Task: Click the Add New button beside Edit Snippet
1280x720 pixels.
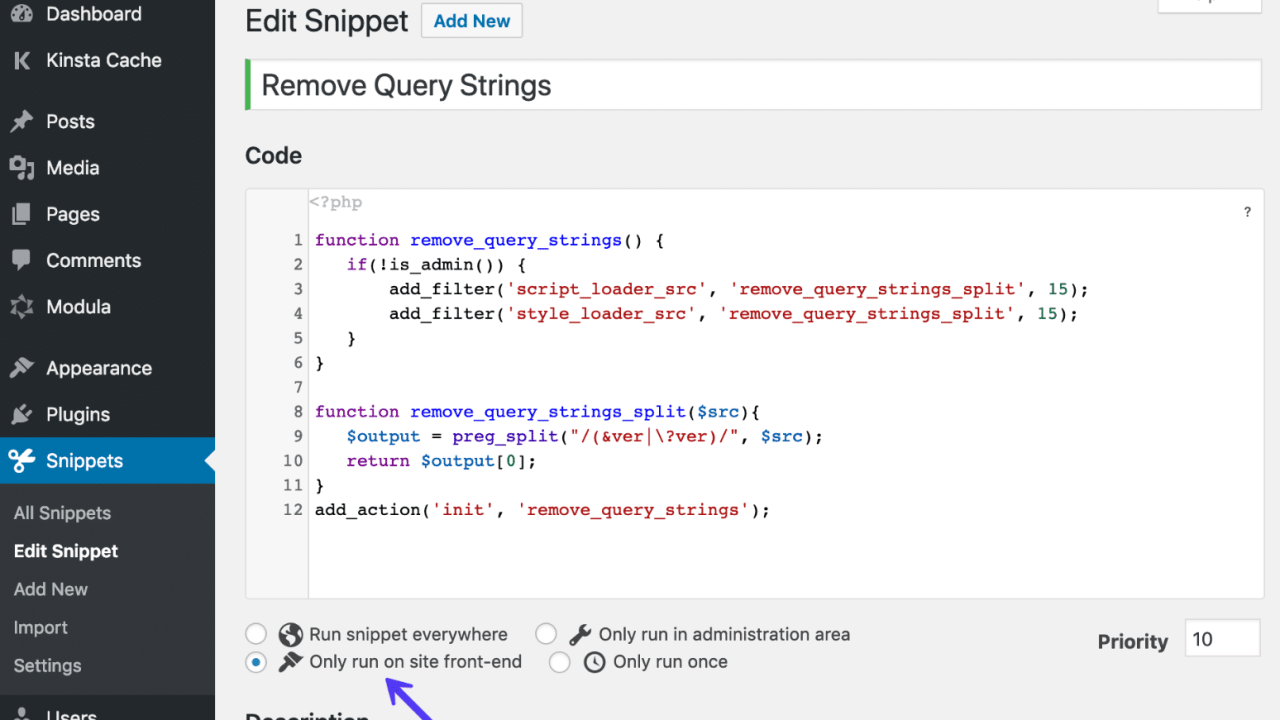Action: tap(471, 20)
